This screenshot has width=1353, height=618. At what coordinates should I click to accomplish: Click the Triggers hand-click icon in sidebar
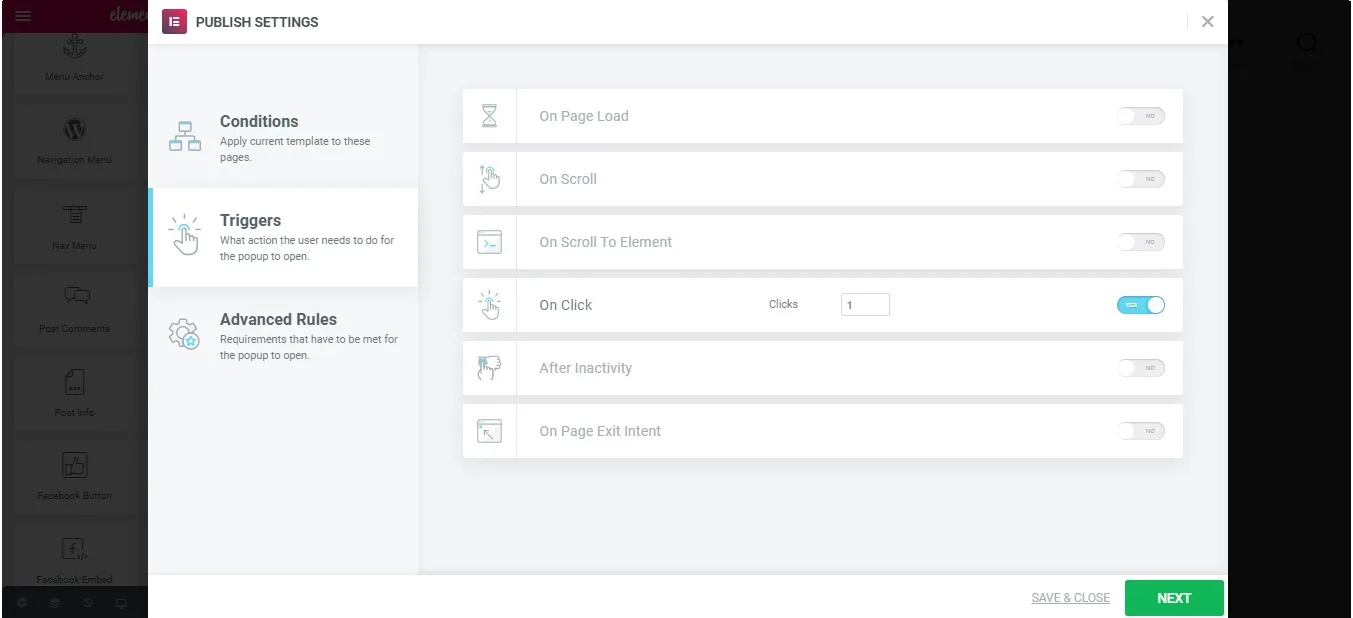point(185,235)
